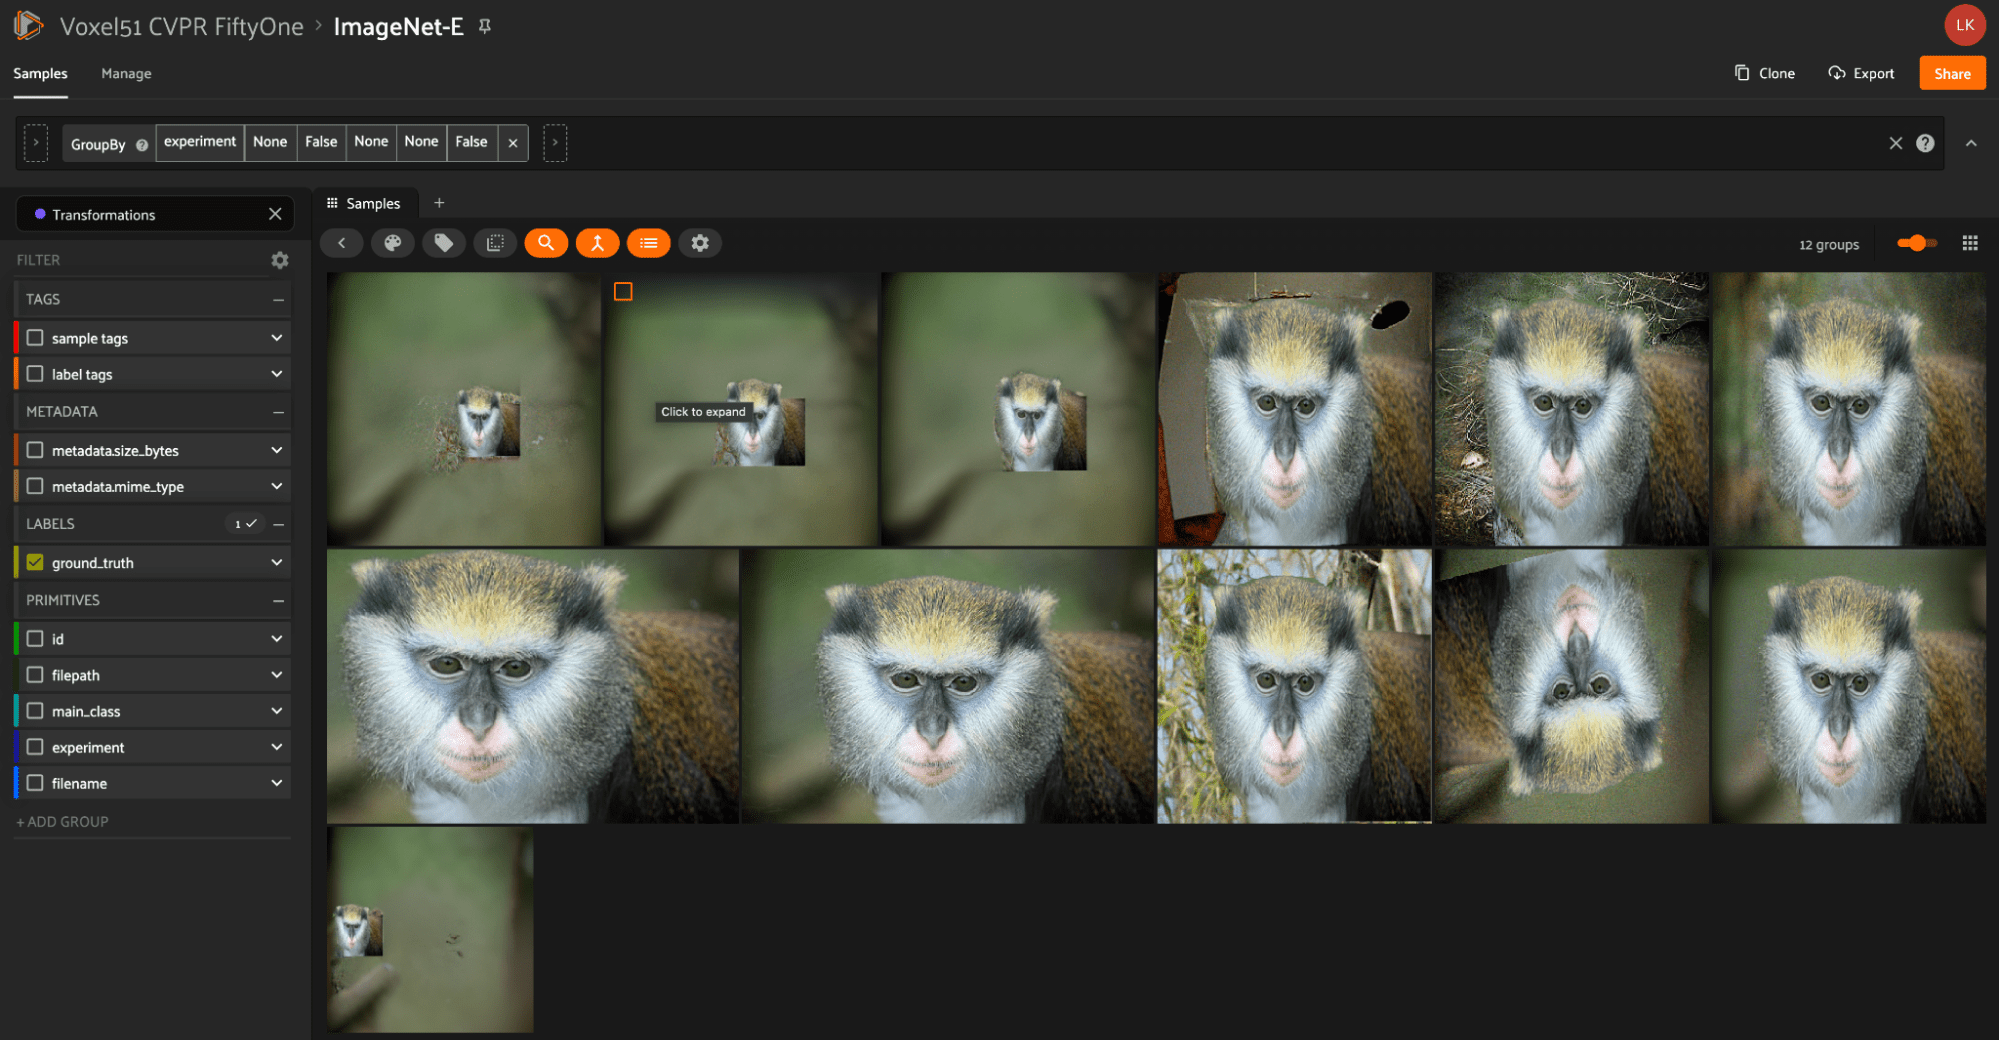Expand the experiment field dropdown
1999x1041 pixels.
[277, 747]
